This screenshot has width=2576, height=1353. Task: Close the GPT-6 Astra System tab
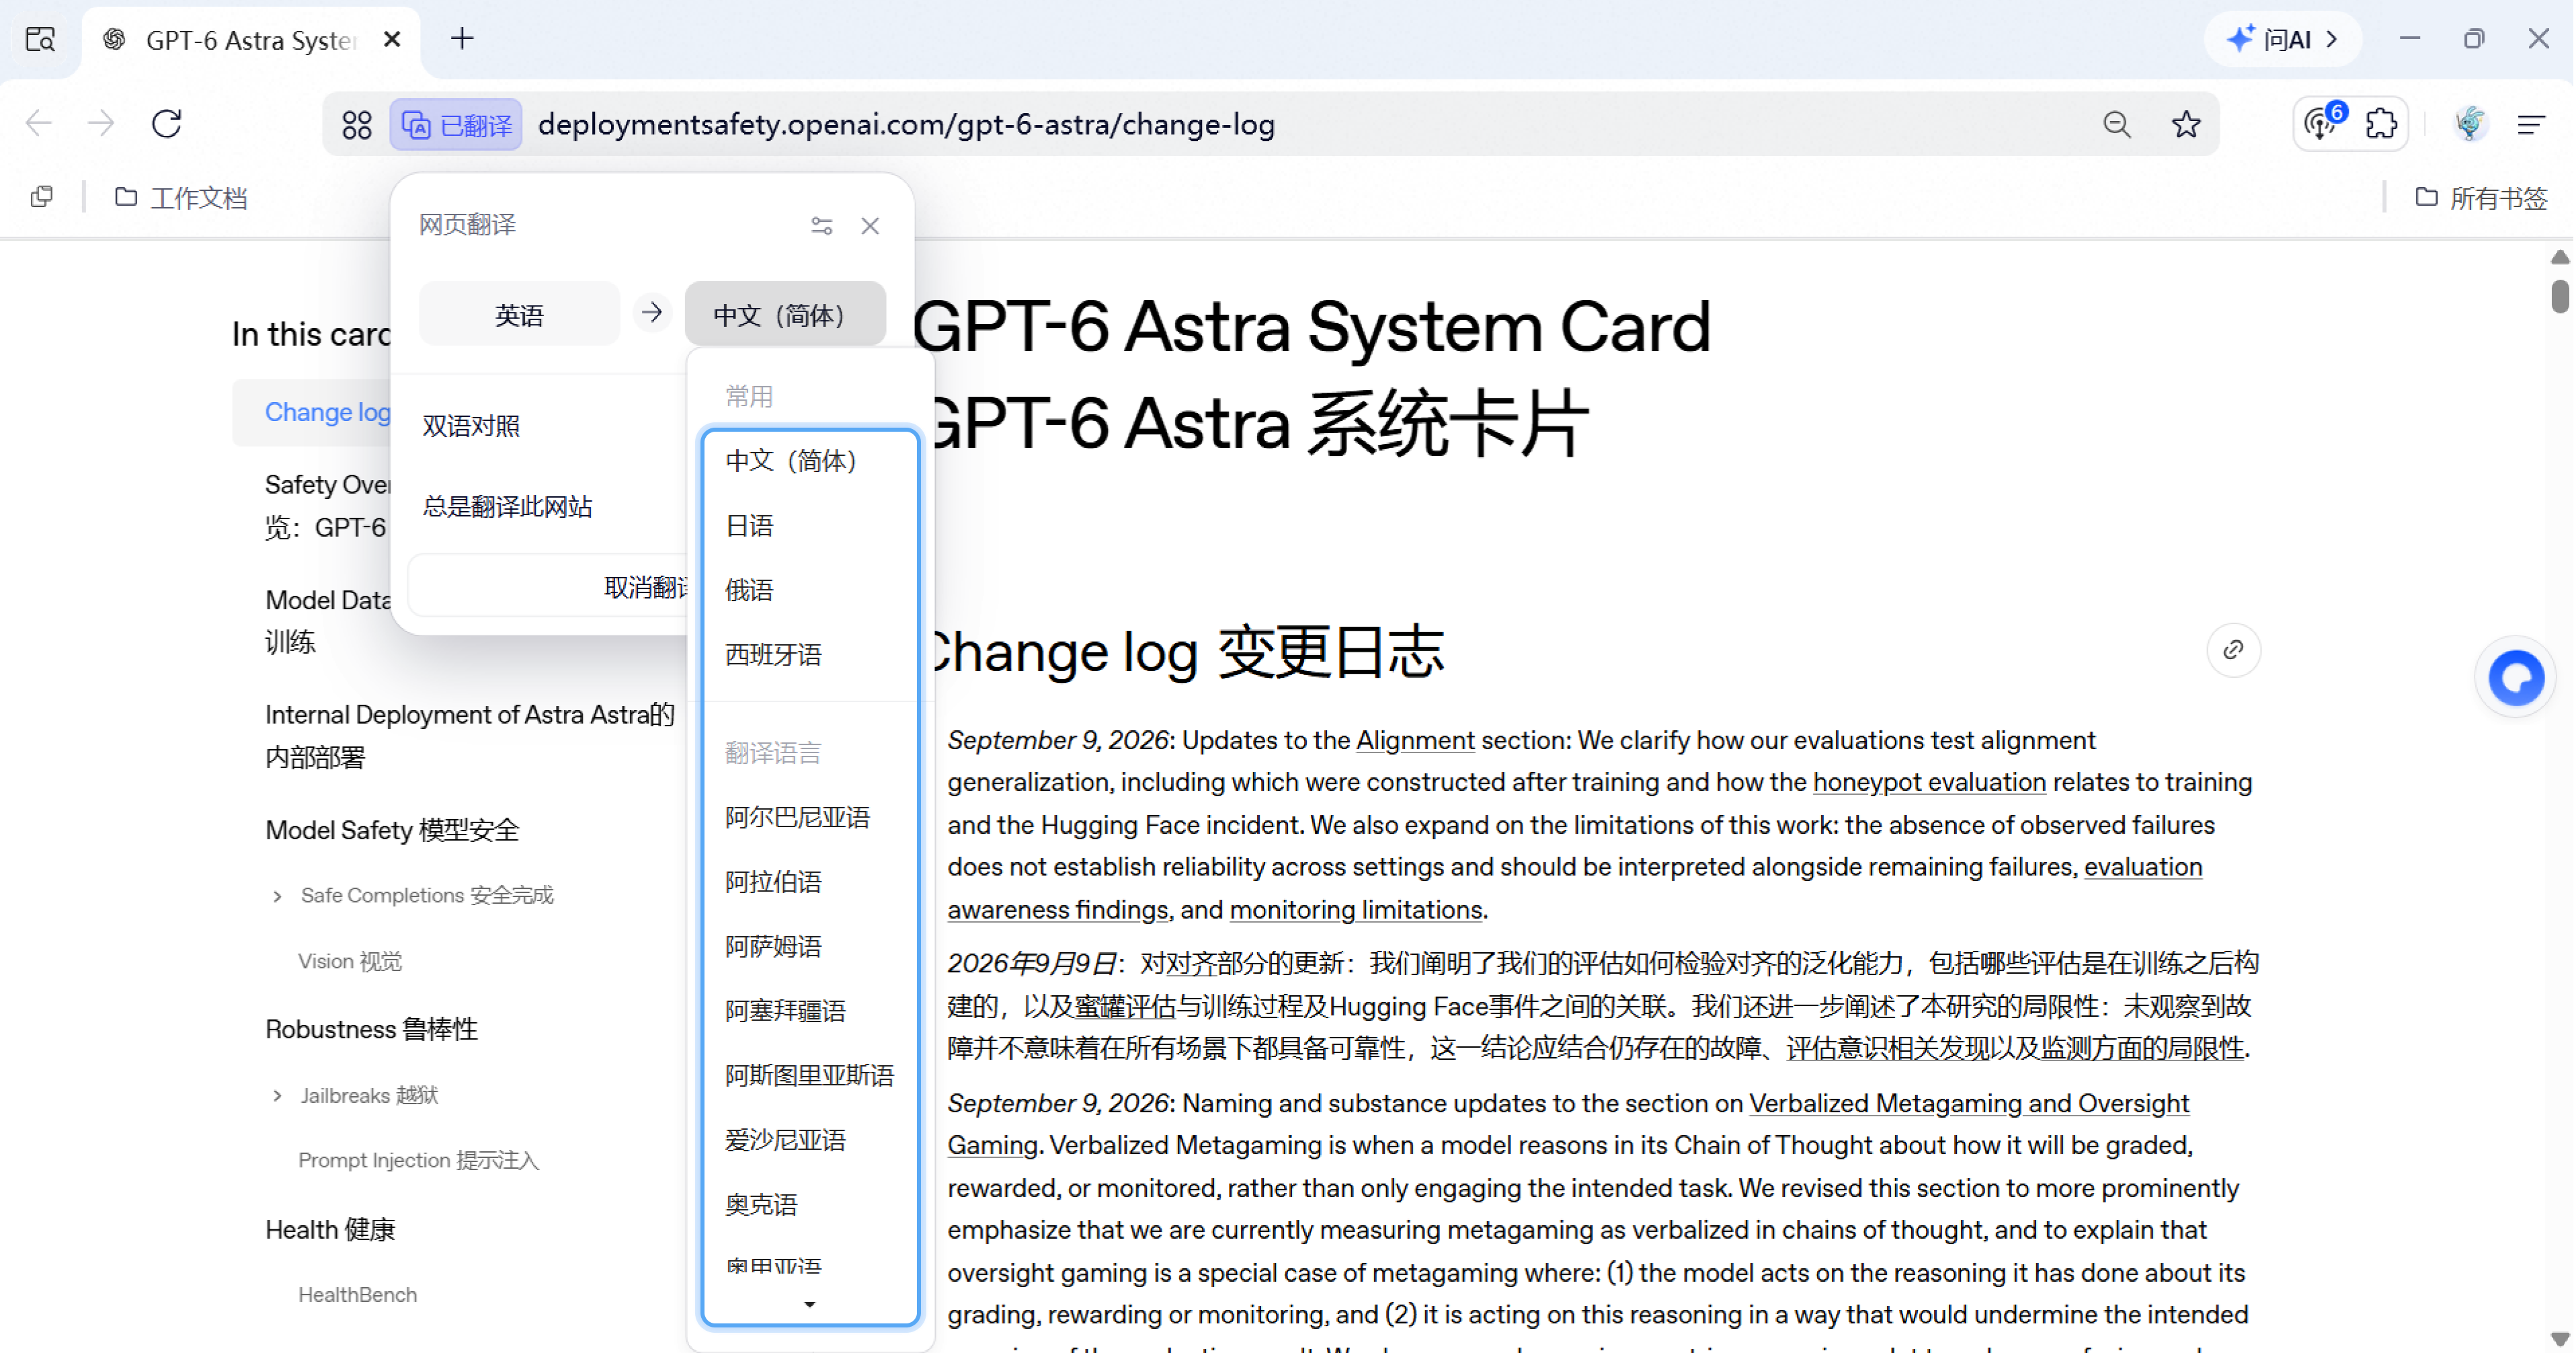[x=392, y=39]
